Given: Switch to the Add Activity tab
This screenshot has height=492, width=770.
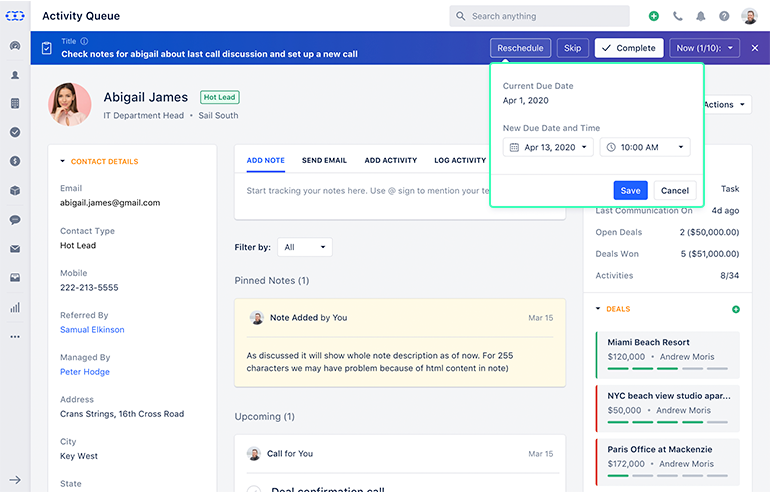Looking at the screenshot, I should [x=390, y=160].
